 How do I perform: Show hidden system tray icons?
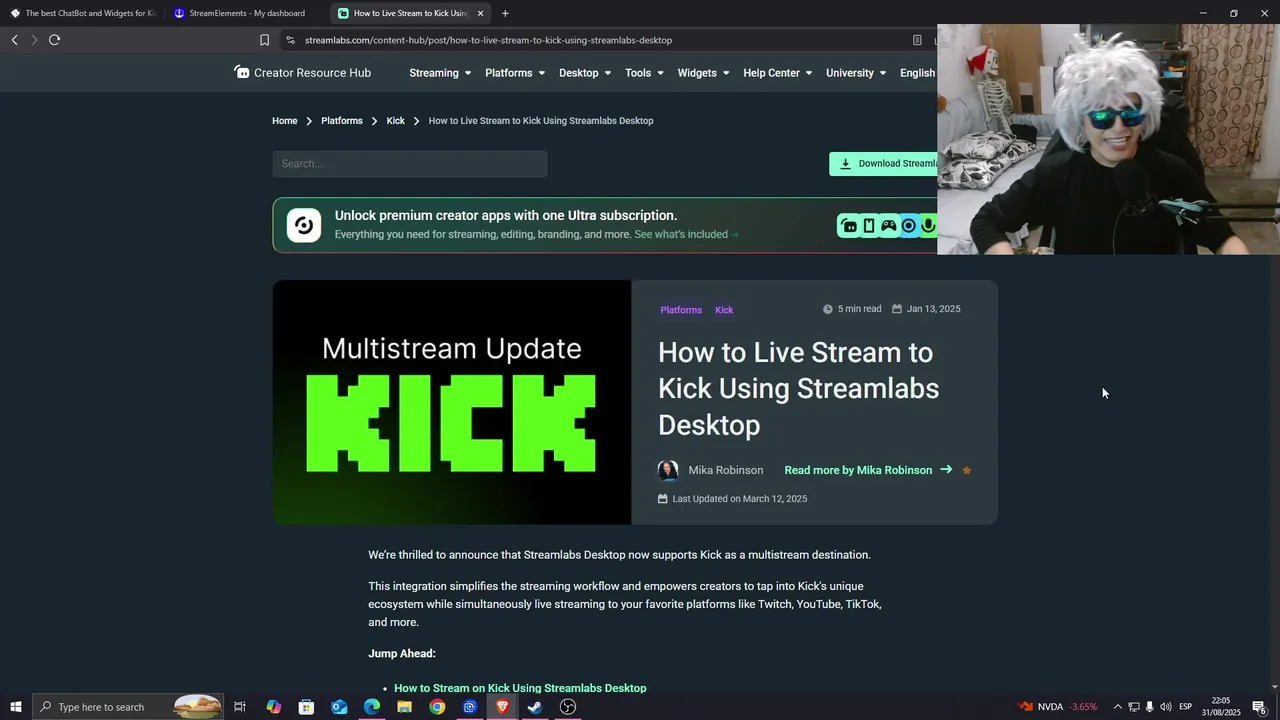pyautogui.click(x=1118, y=707)
